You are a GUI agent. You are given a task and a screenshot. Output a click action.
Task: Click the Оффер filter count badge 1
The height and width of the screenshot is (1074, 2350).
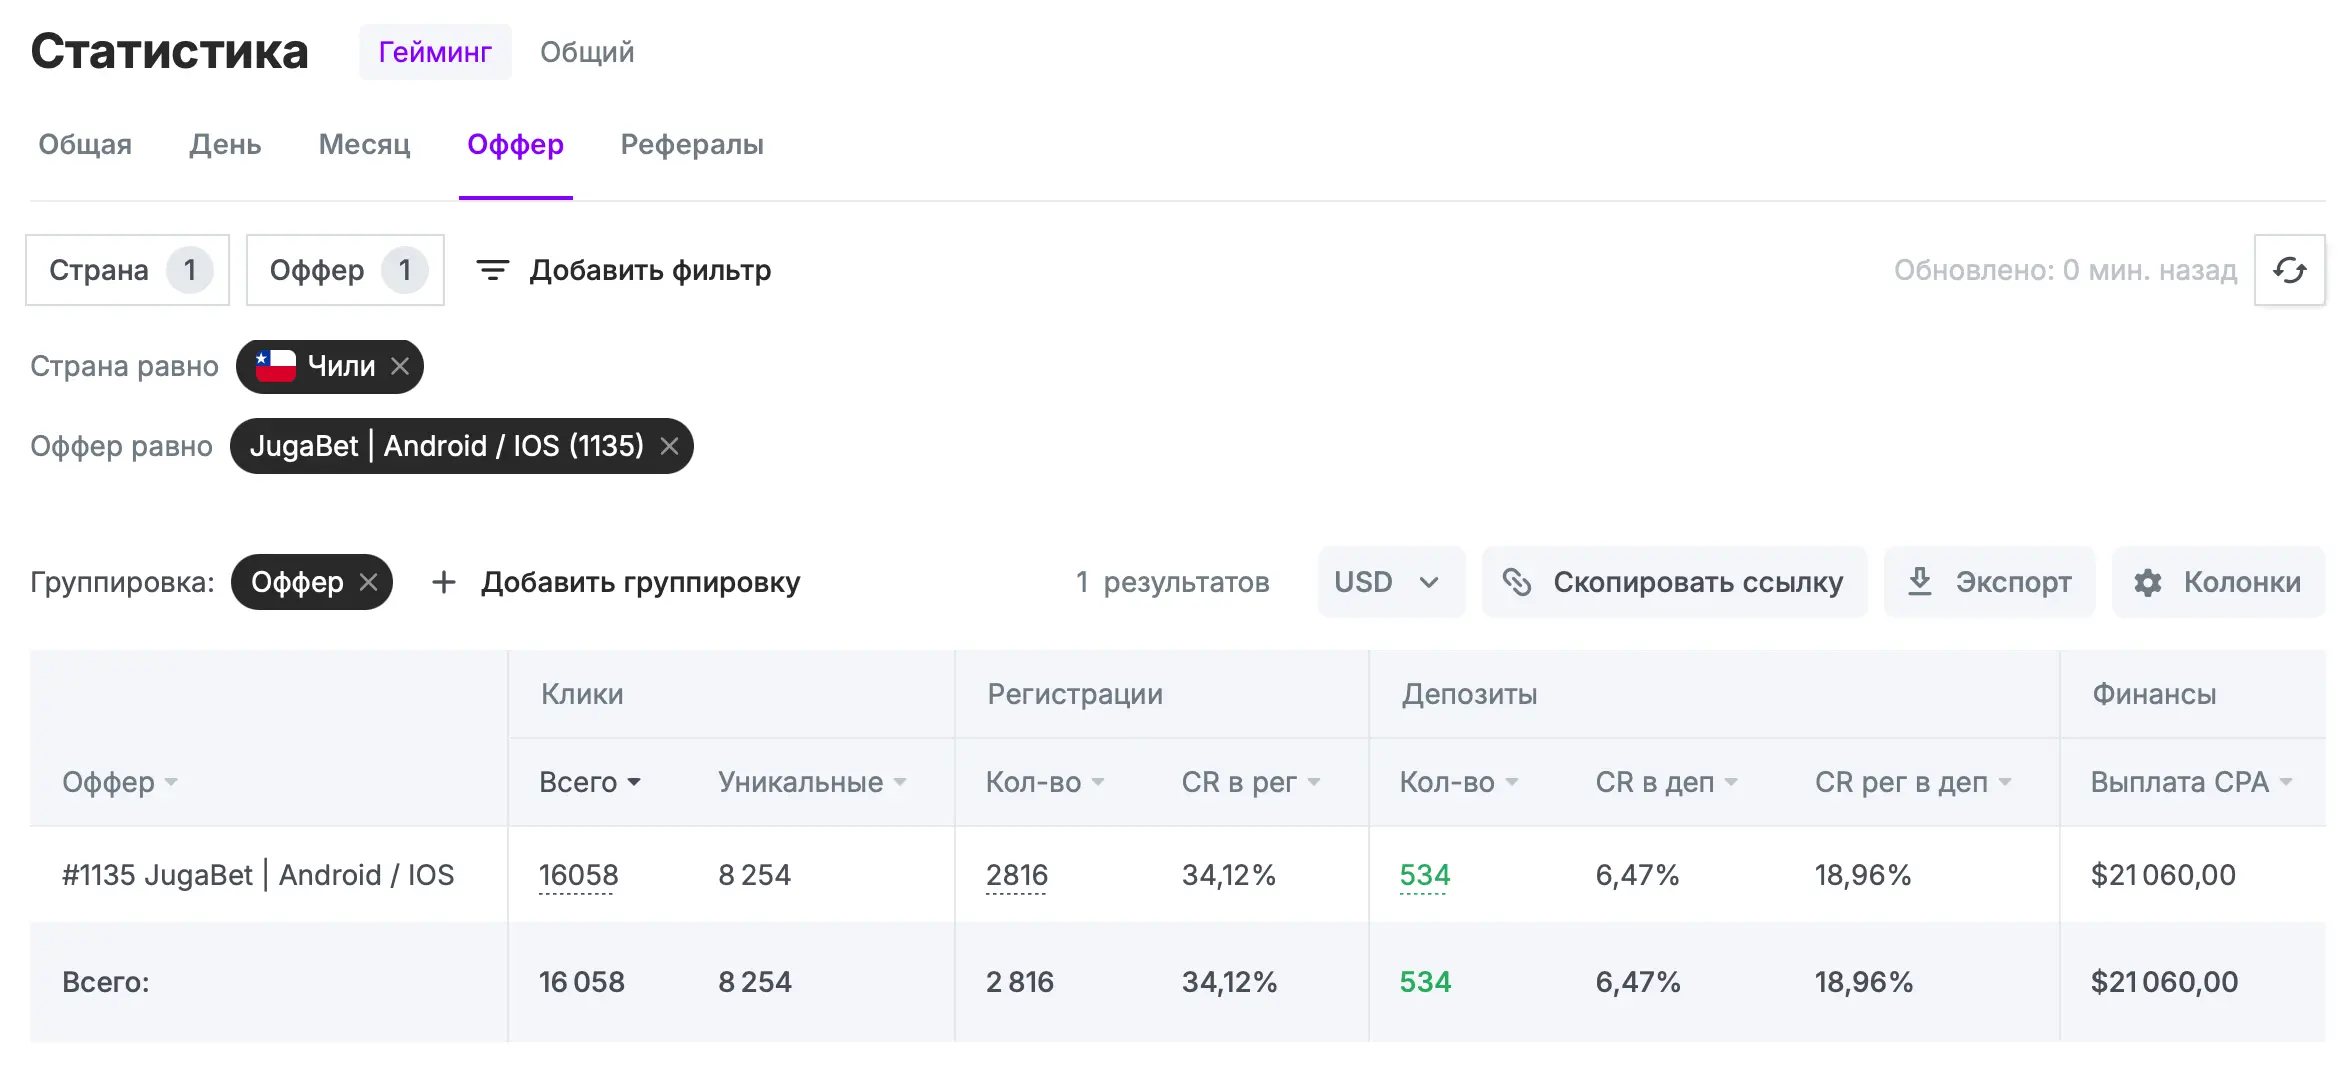(405, 270)
